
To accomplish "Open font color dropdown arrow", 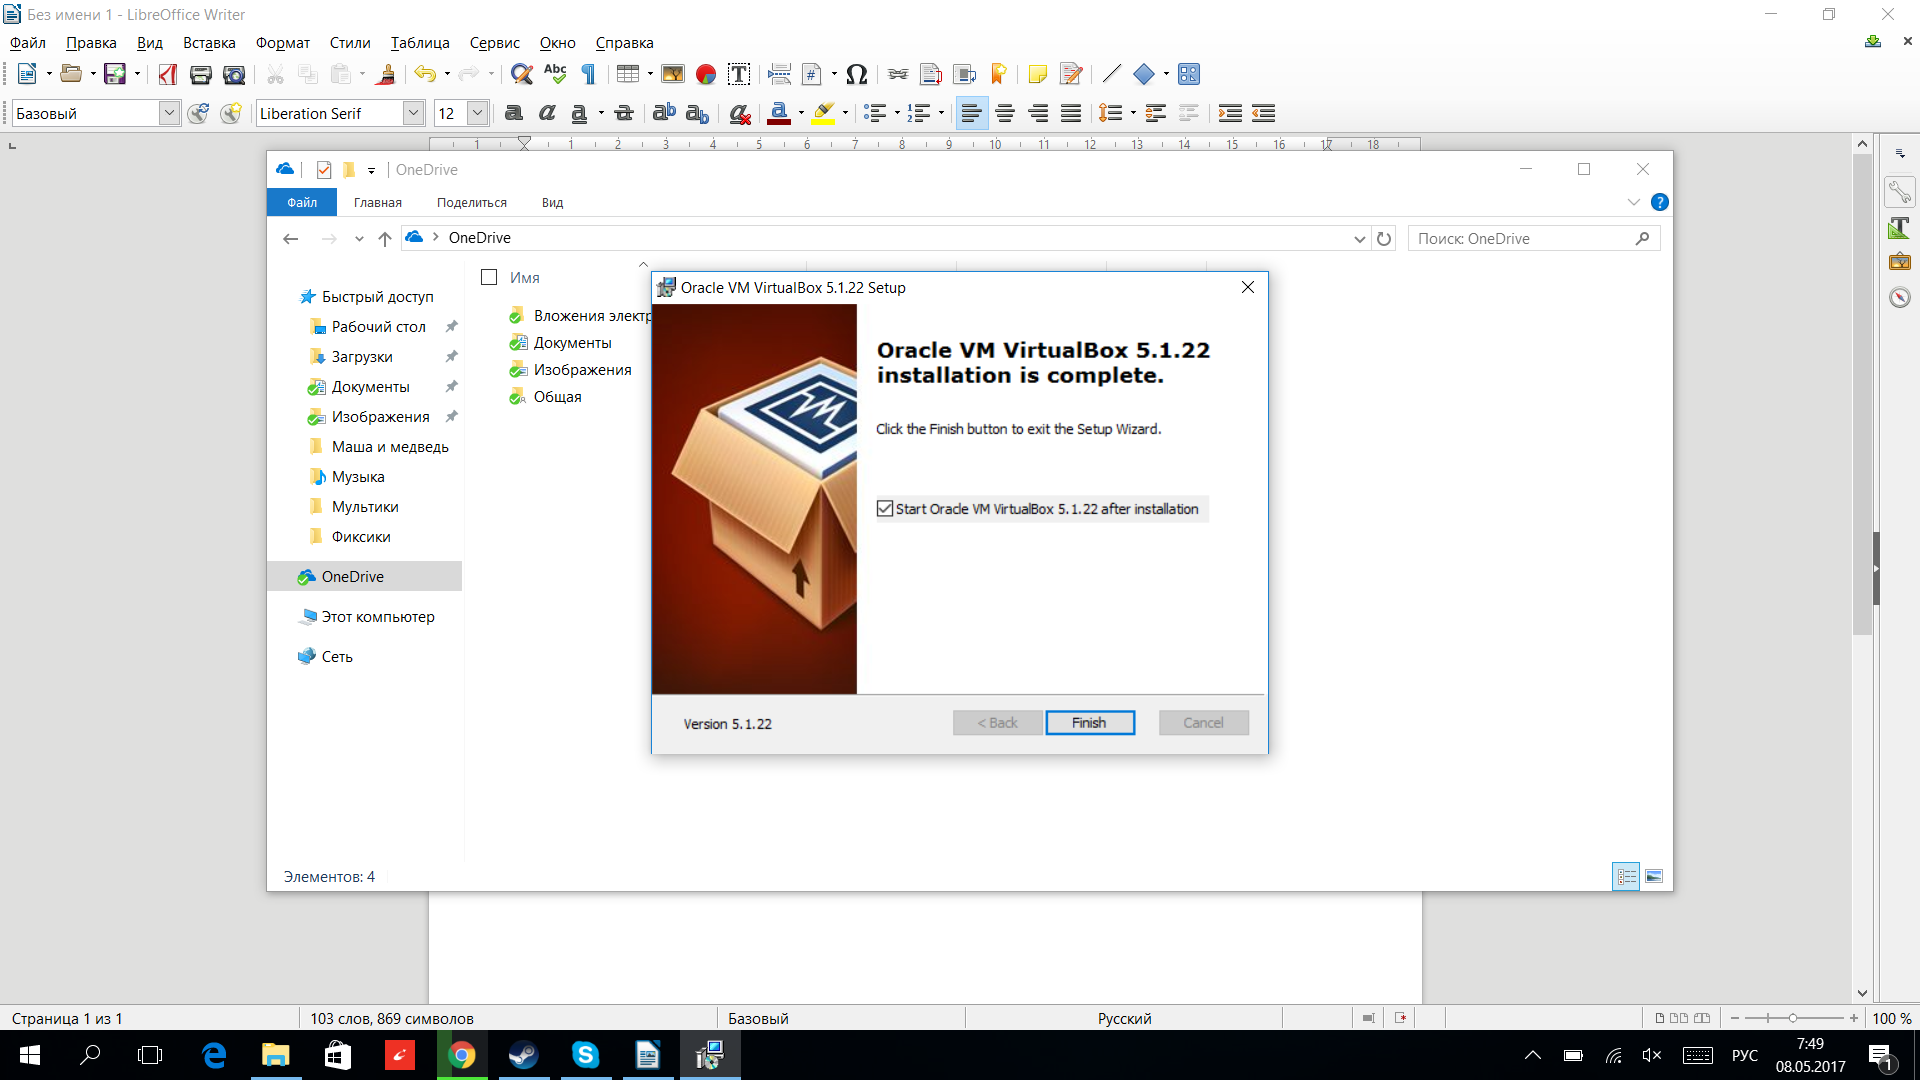I will coord(801,113).
